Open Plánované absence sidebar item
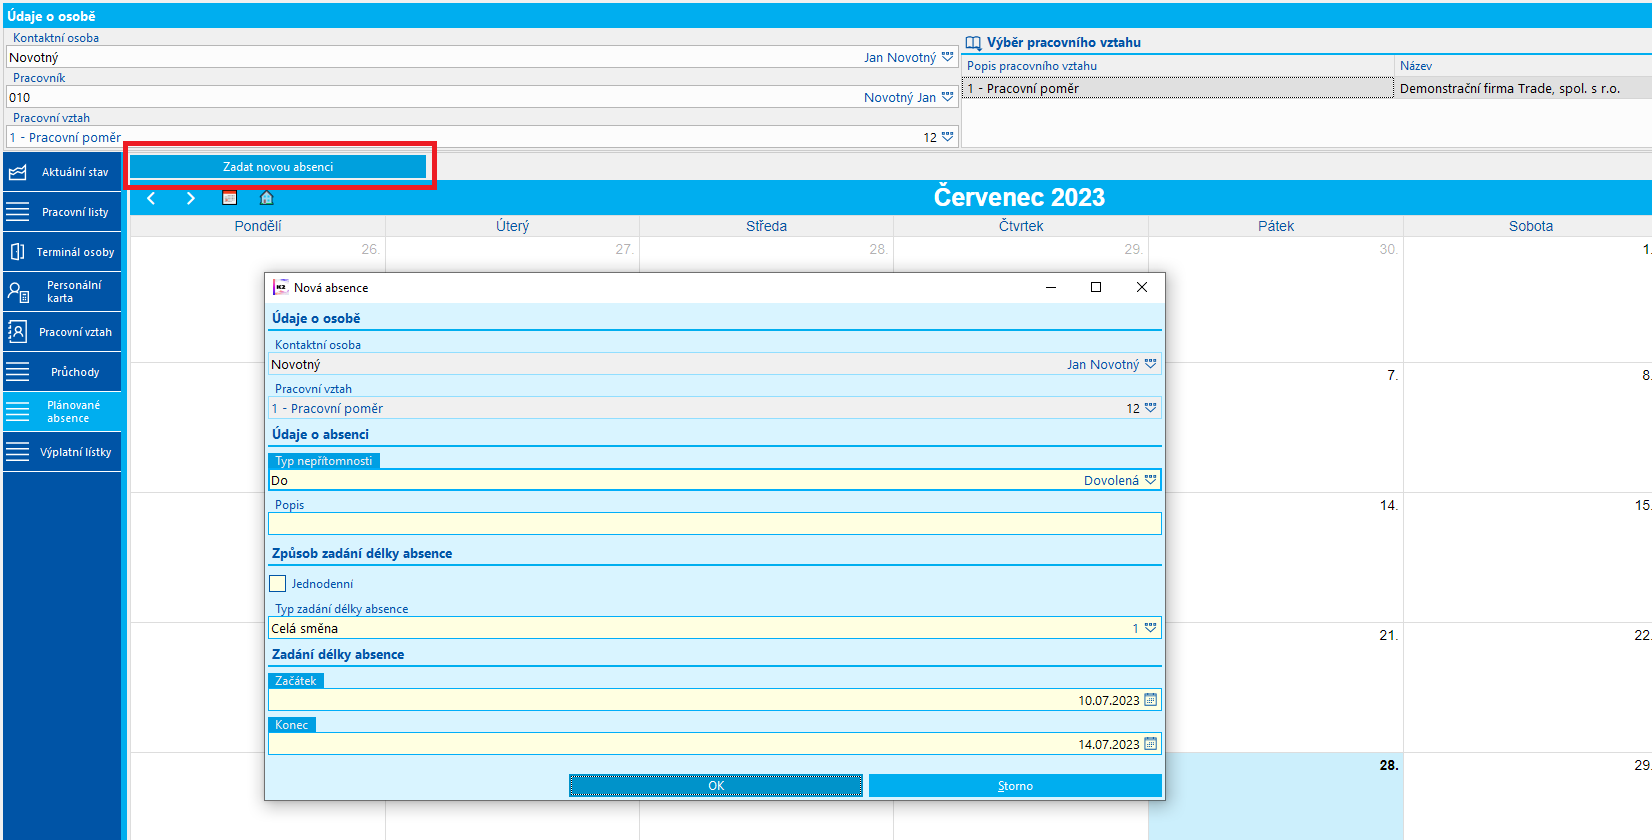The width and height of the screenshot is (1652, 840). pos(62,412)
